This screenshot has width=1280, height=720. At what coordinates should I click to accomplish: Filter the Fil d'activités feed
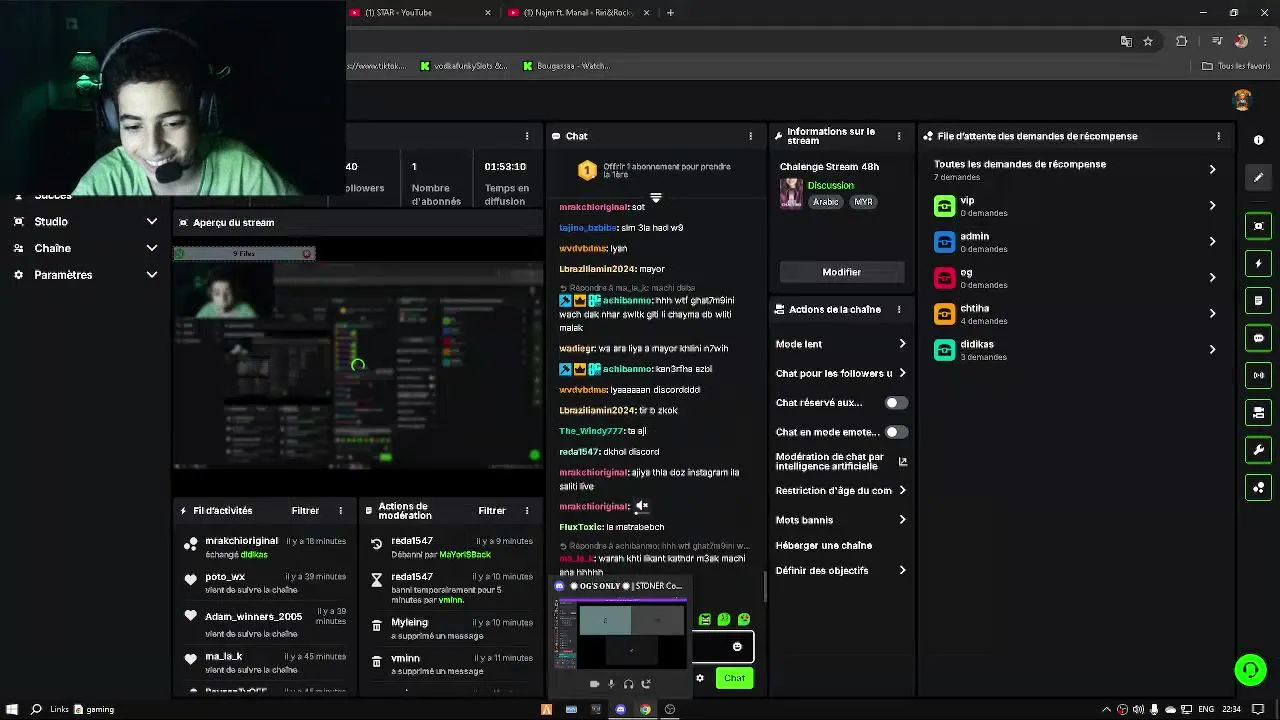[305, 511]
